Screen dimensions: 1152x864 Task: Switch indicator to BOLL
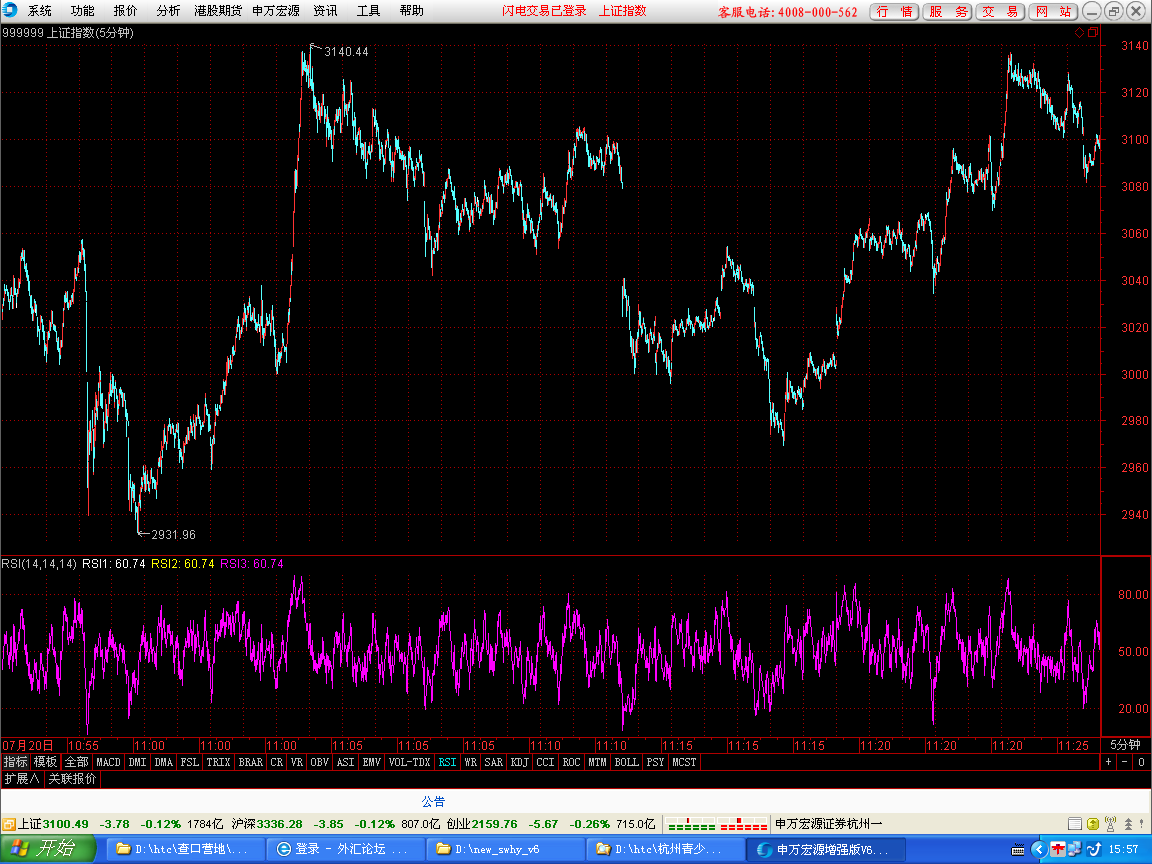tap(626, 762)
